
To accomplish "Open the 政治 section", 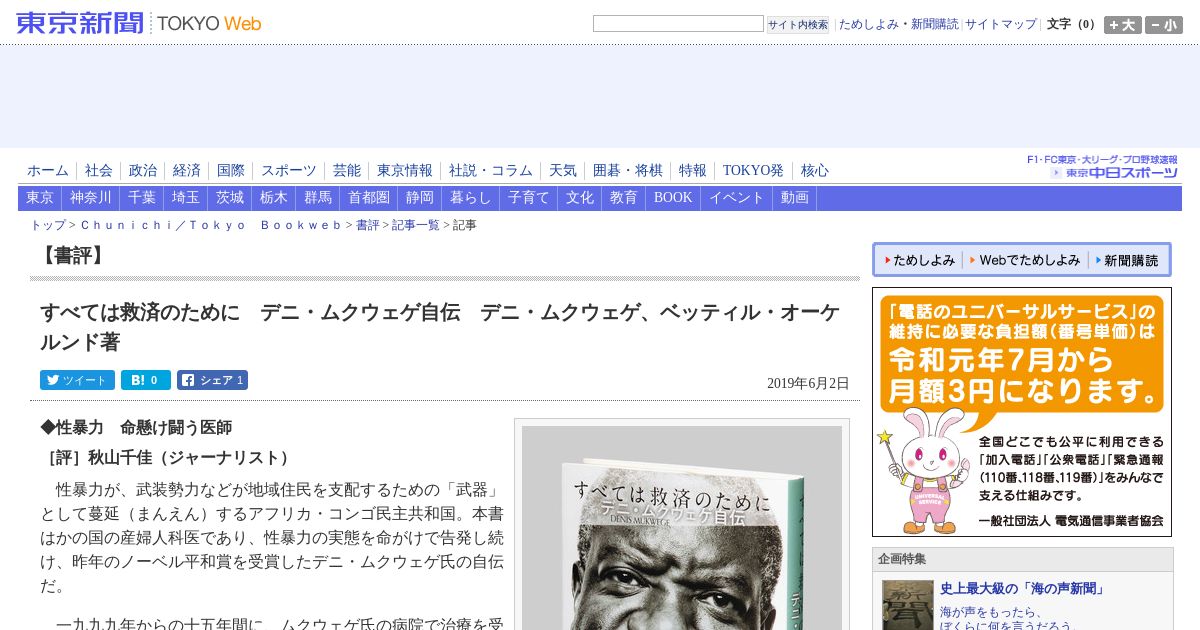I will [x=143, y=171].
